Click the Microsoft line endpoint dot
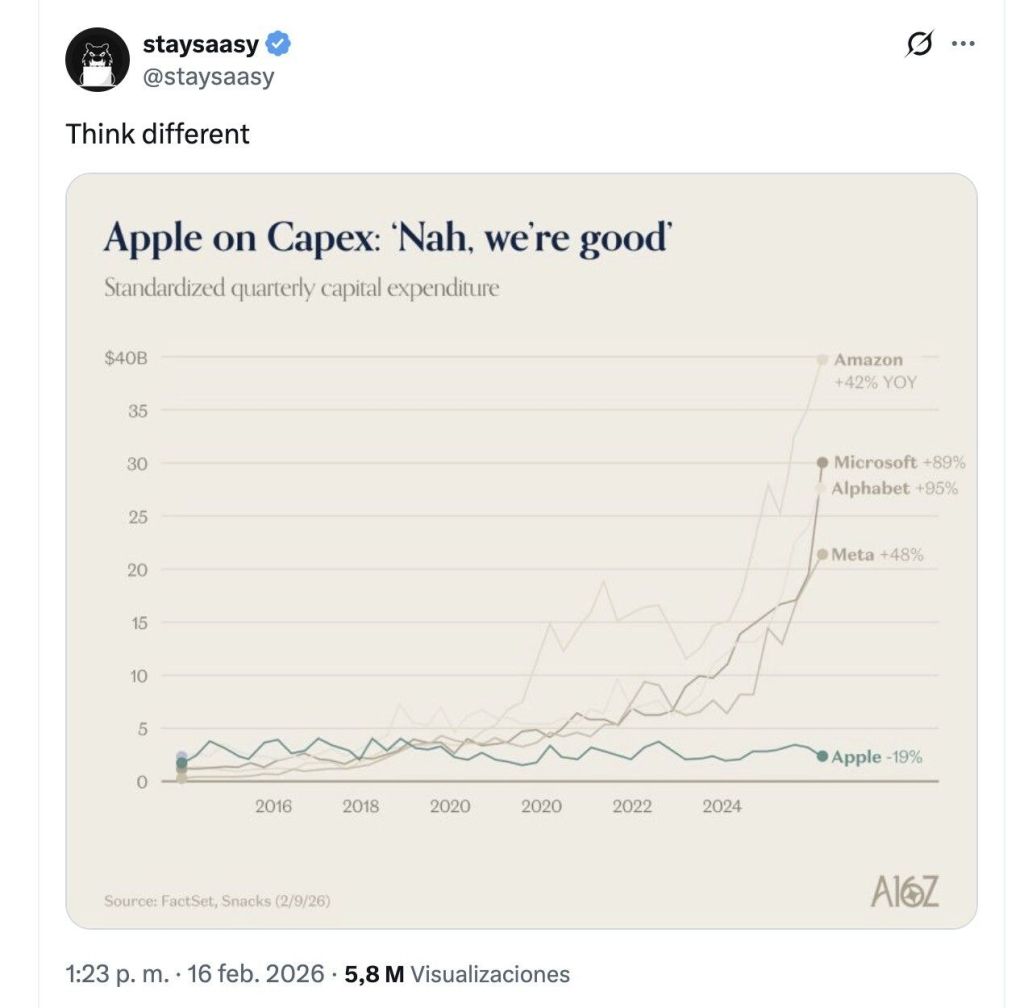1024x1008 pixels. point(822,462)
